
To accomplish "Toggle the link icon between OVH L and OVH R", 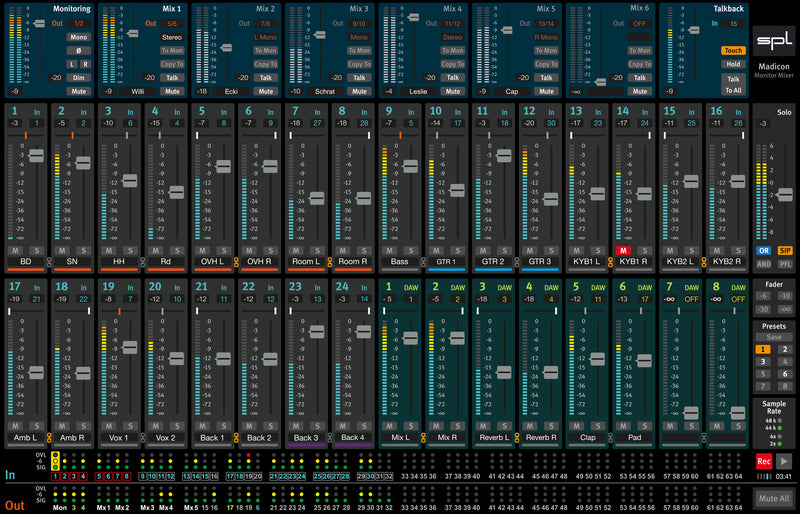I will [236, 262].
